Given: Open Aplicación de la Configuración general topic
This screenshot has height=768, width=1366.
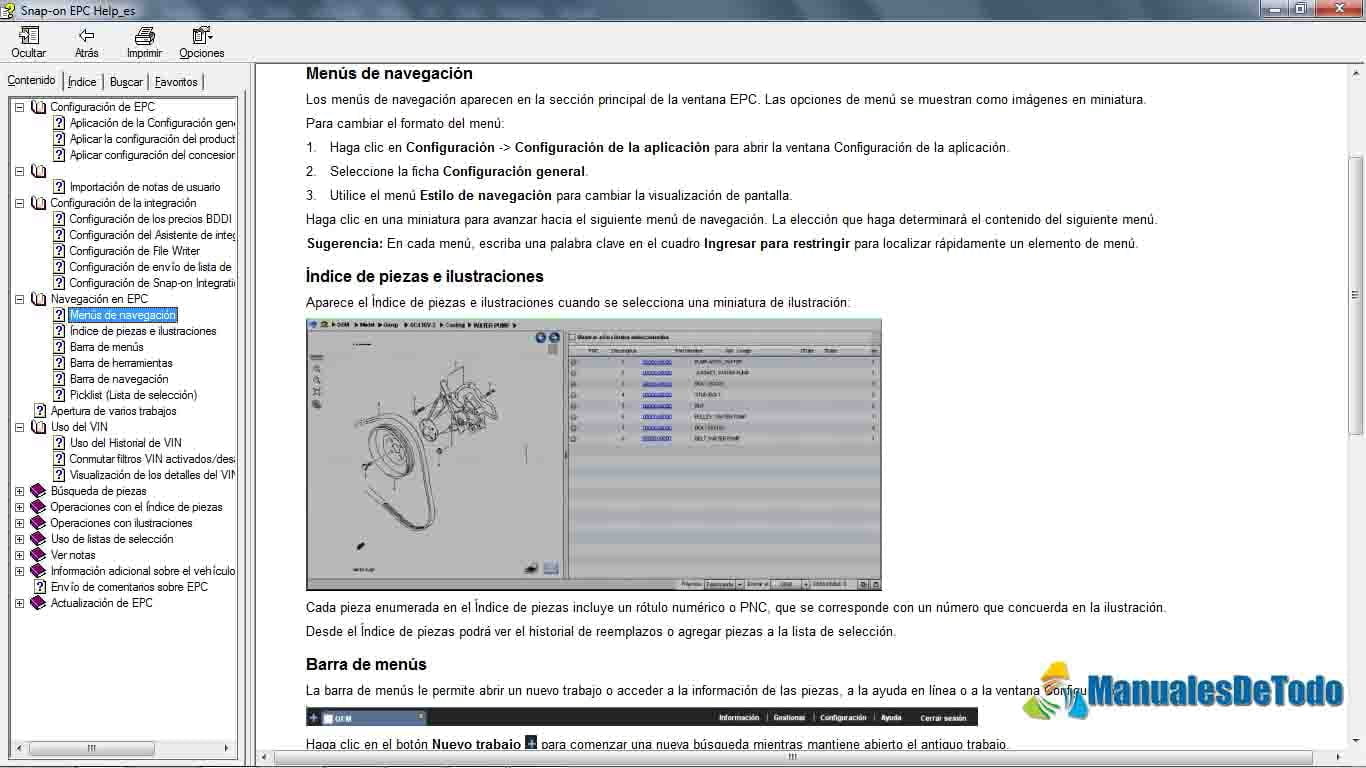Looking at the screenshot, I should 152,123.
